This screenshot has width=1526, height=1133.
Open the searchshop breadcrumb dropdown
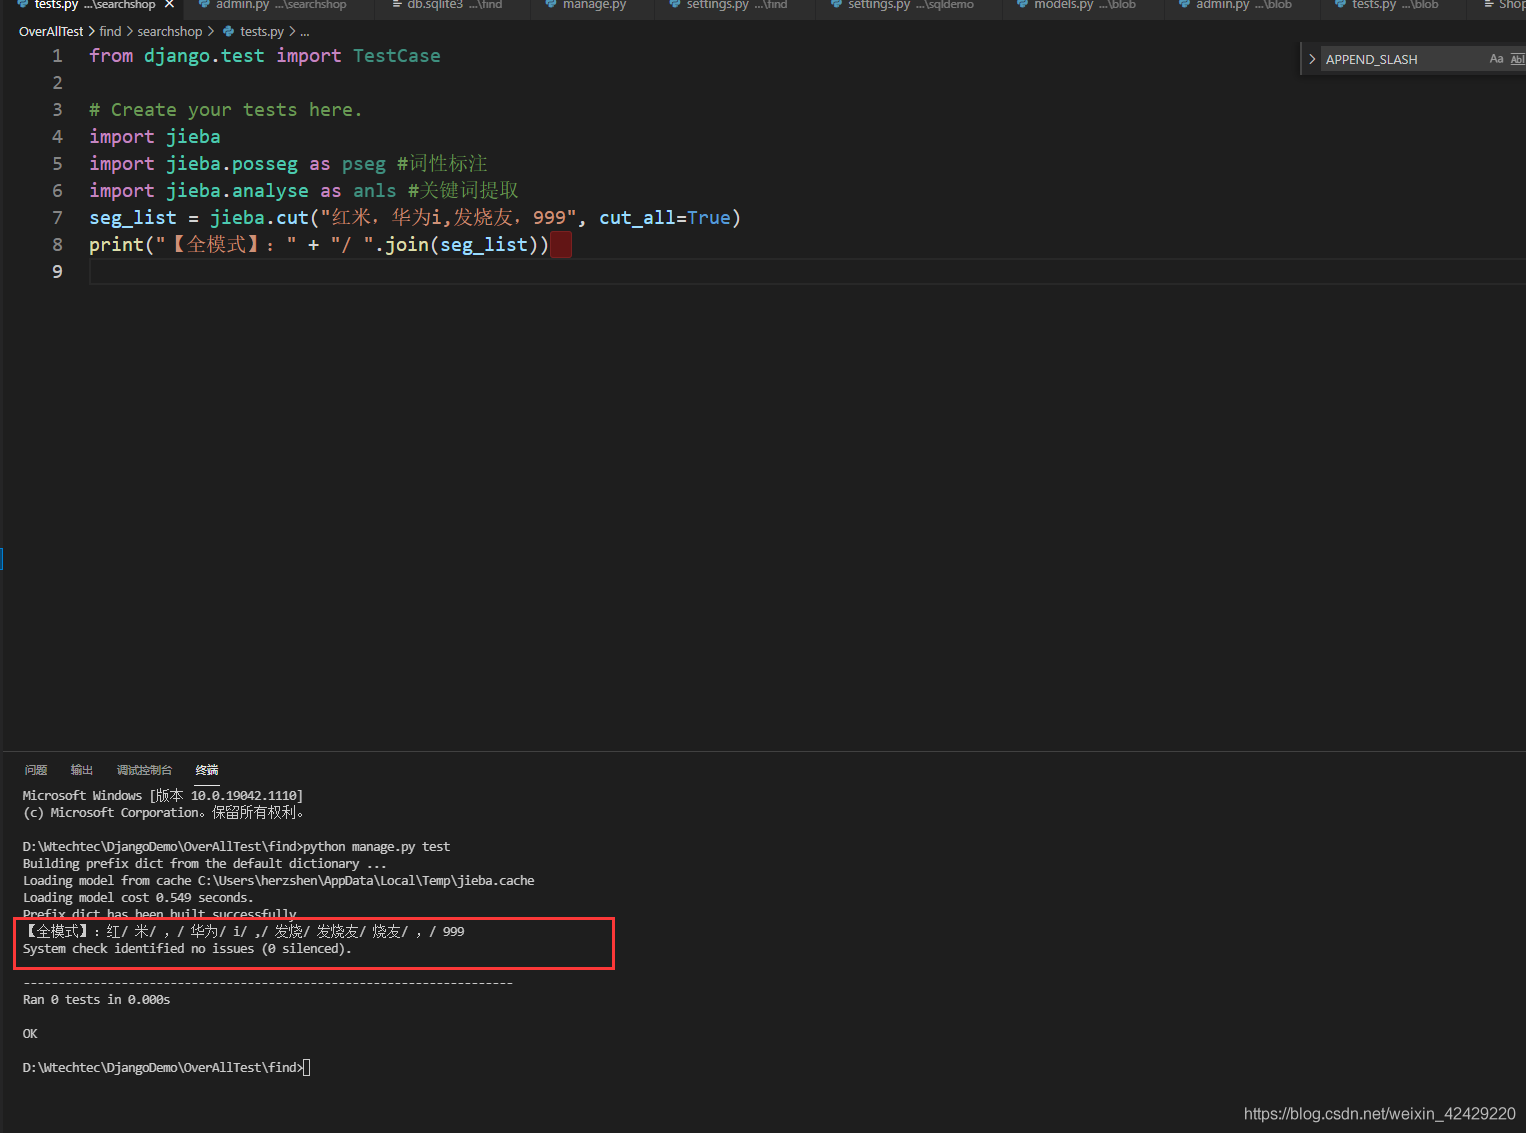[170, 31]
